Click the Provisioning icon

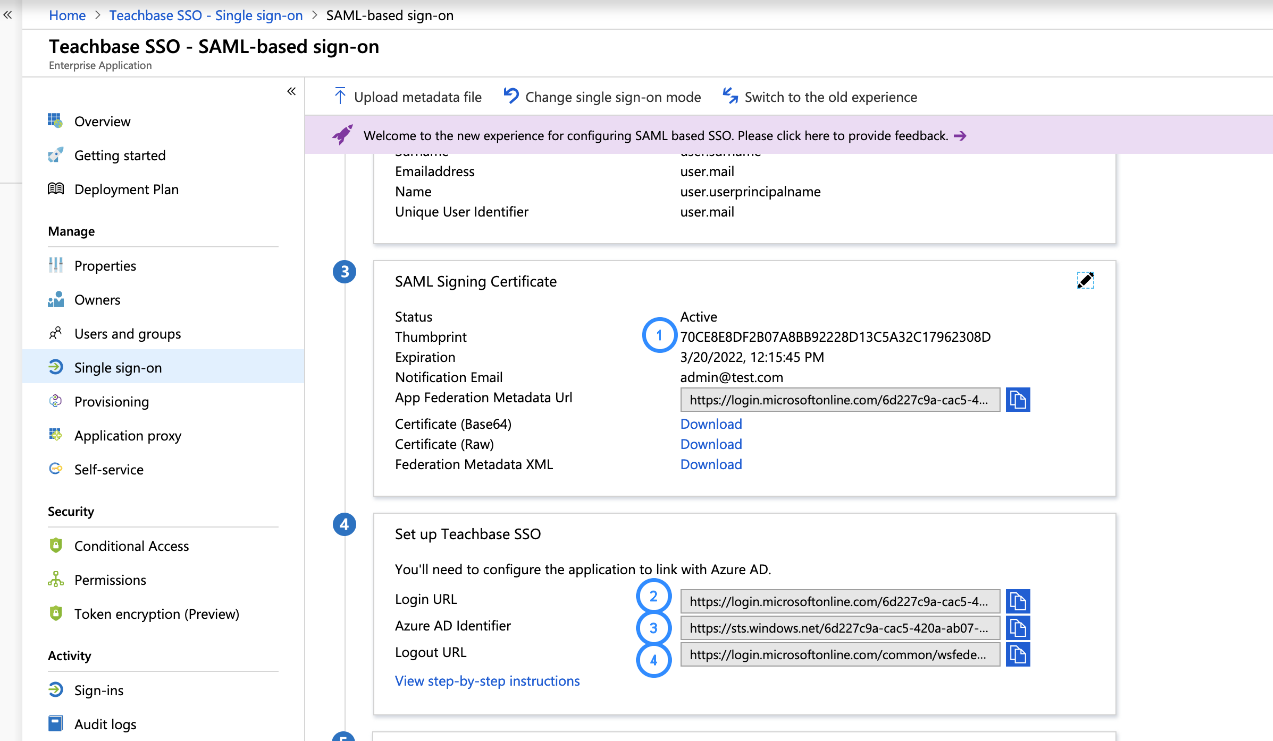(55, 402)
